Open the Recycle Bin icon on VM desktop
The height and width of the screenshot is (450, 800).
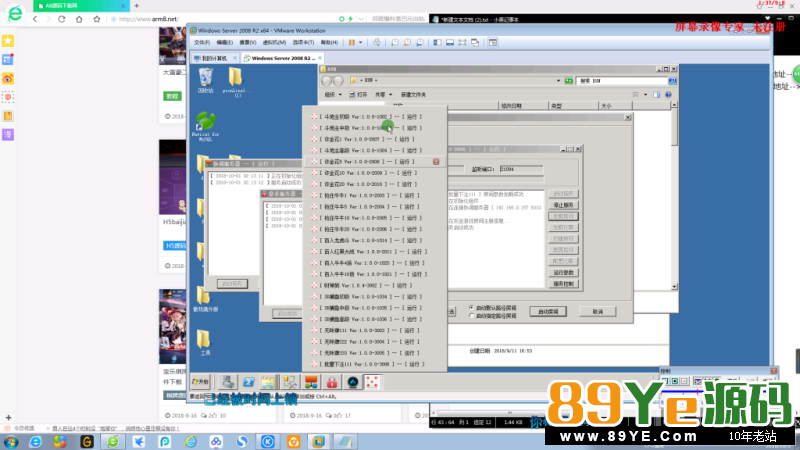click(x=205, y=81)
